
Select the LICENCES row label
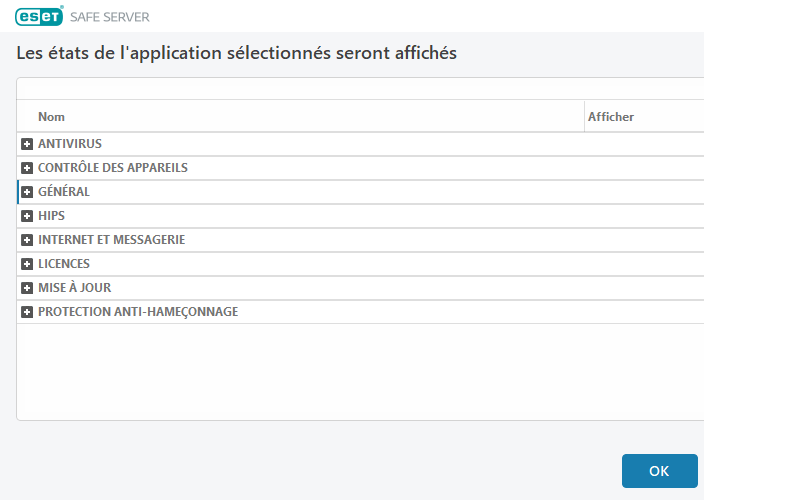point(64,264)
